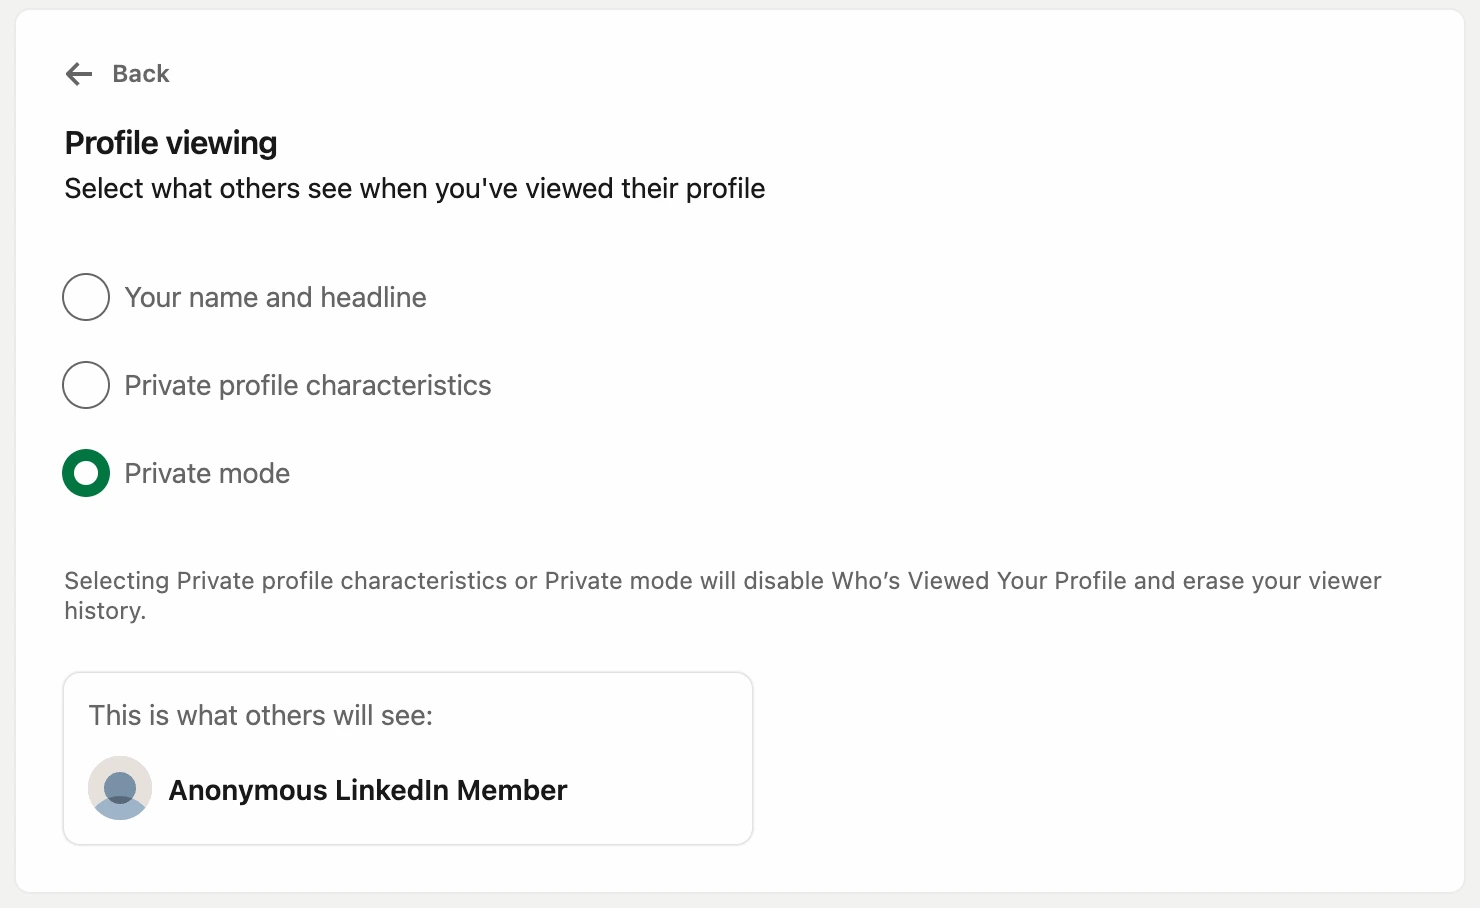Click the Private mode label text
The height and width of the screenshot is (908, 1480).
tap(206, 473)
